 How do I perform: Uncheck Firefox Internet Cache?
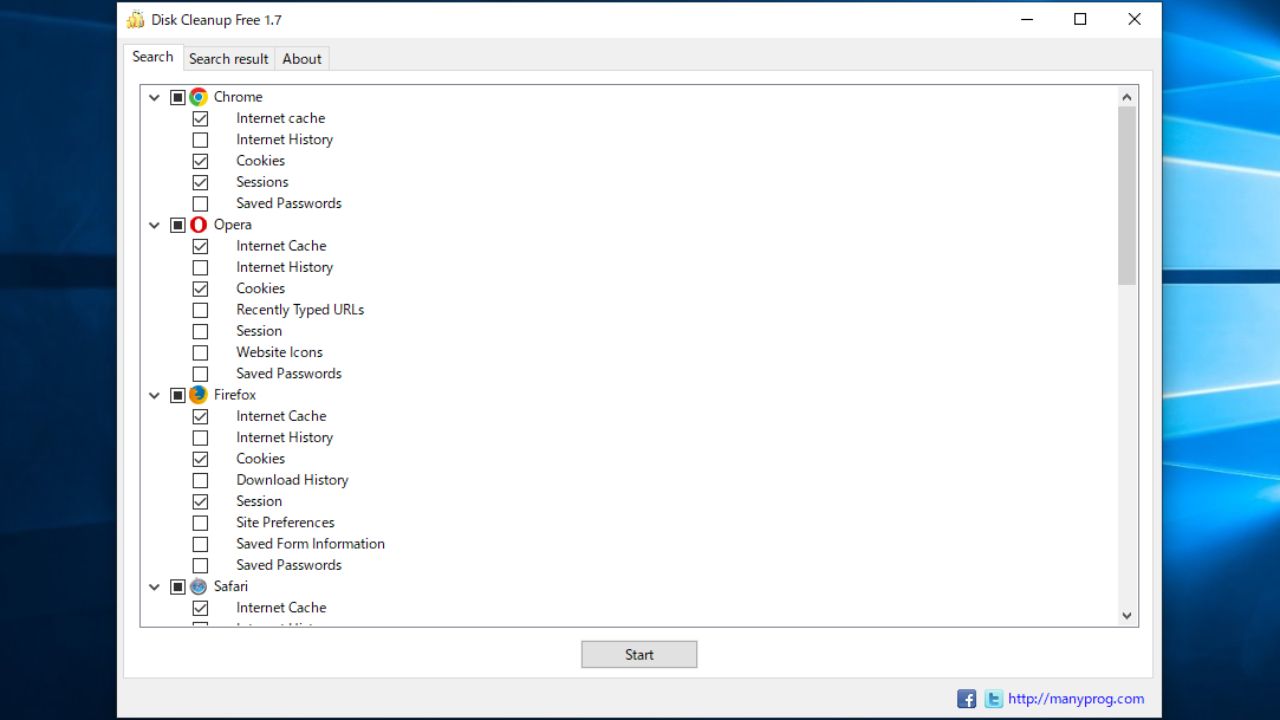coord(200,416)
